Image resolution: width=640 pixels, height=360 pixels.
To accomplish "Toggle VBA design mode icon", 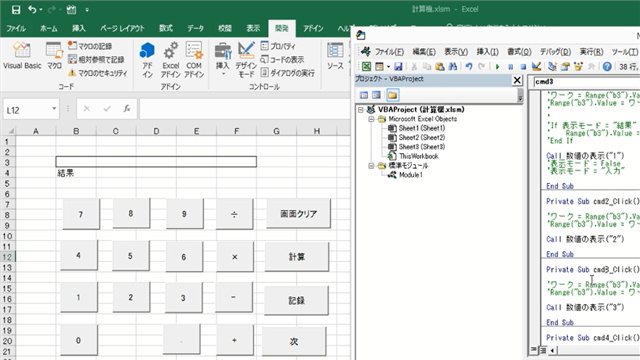I will 536,66.
